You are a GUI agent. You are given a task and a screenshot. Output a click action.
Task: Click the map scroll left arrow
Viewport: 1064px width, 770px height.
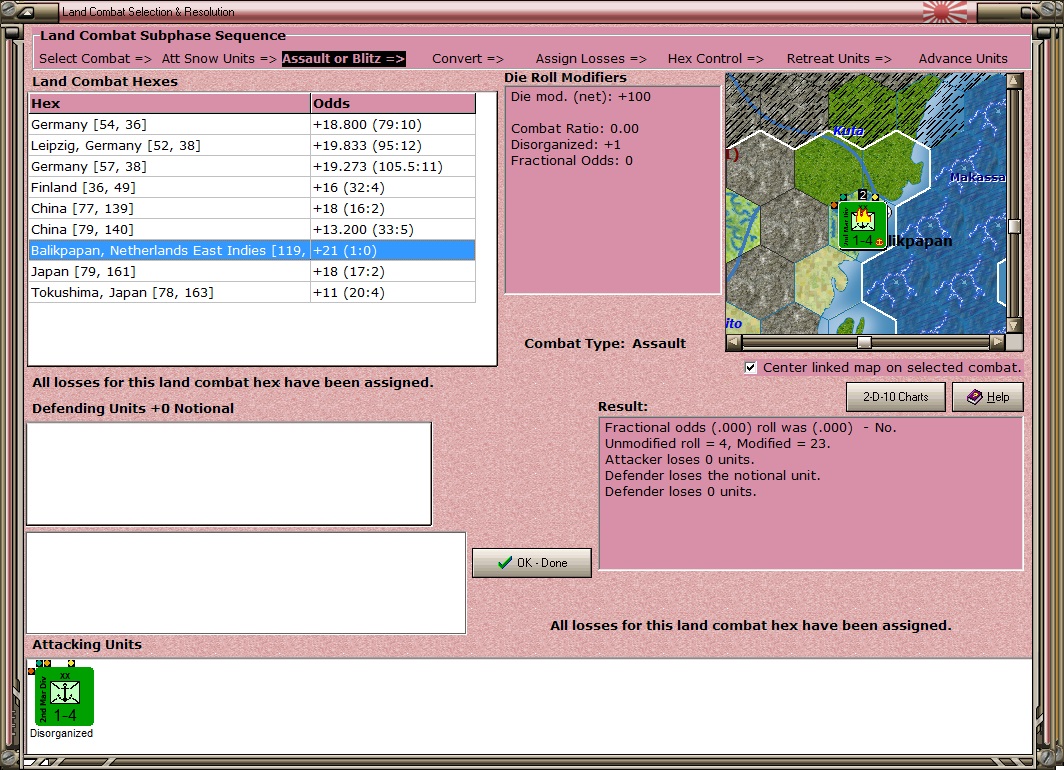(x=734, y=343)
